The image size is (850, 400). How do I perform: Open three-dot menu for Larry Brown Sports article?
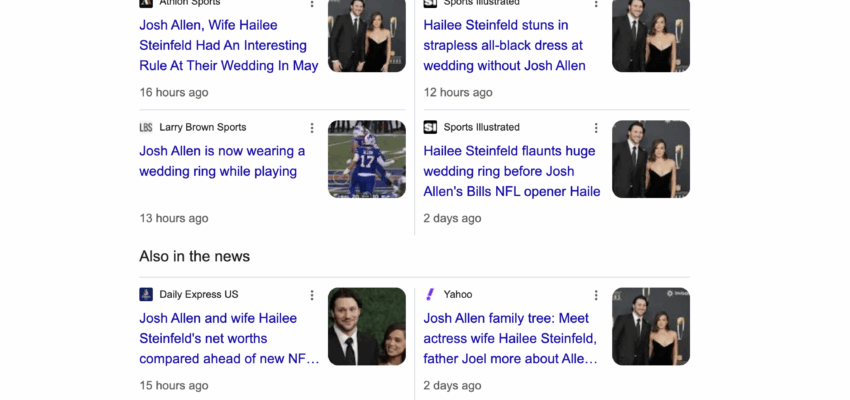point(312,128)
